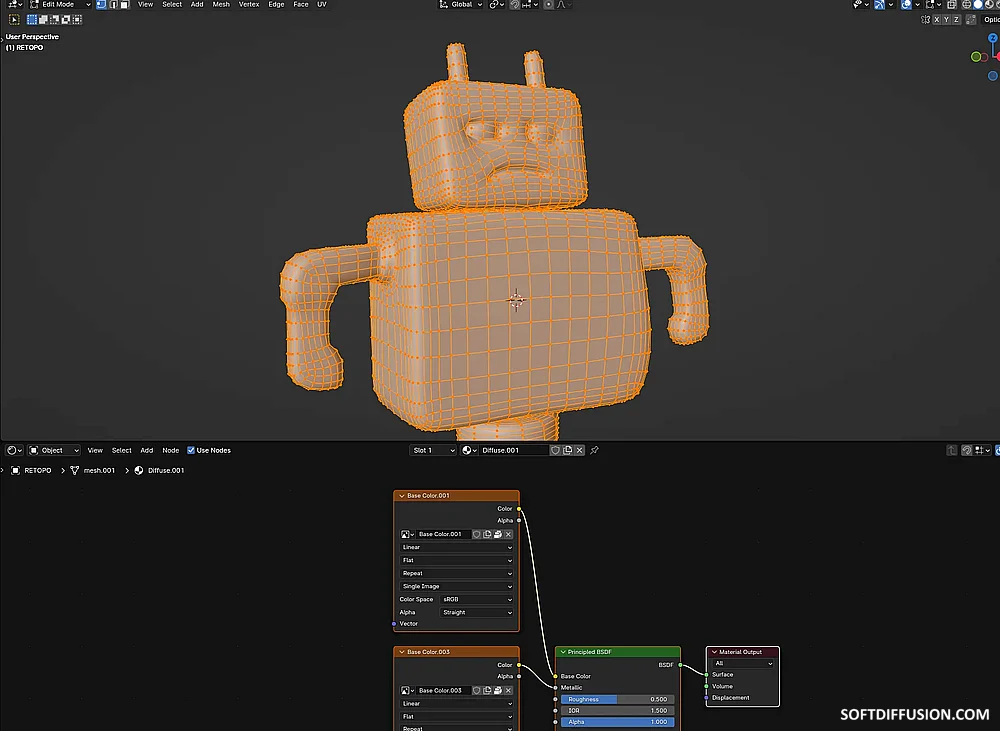Open the UV menu
Viewport: 1000px width, 731px height.
pos(321,4)
